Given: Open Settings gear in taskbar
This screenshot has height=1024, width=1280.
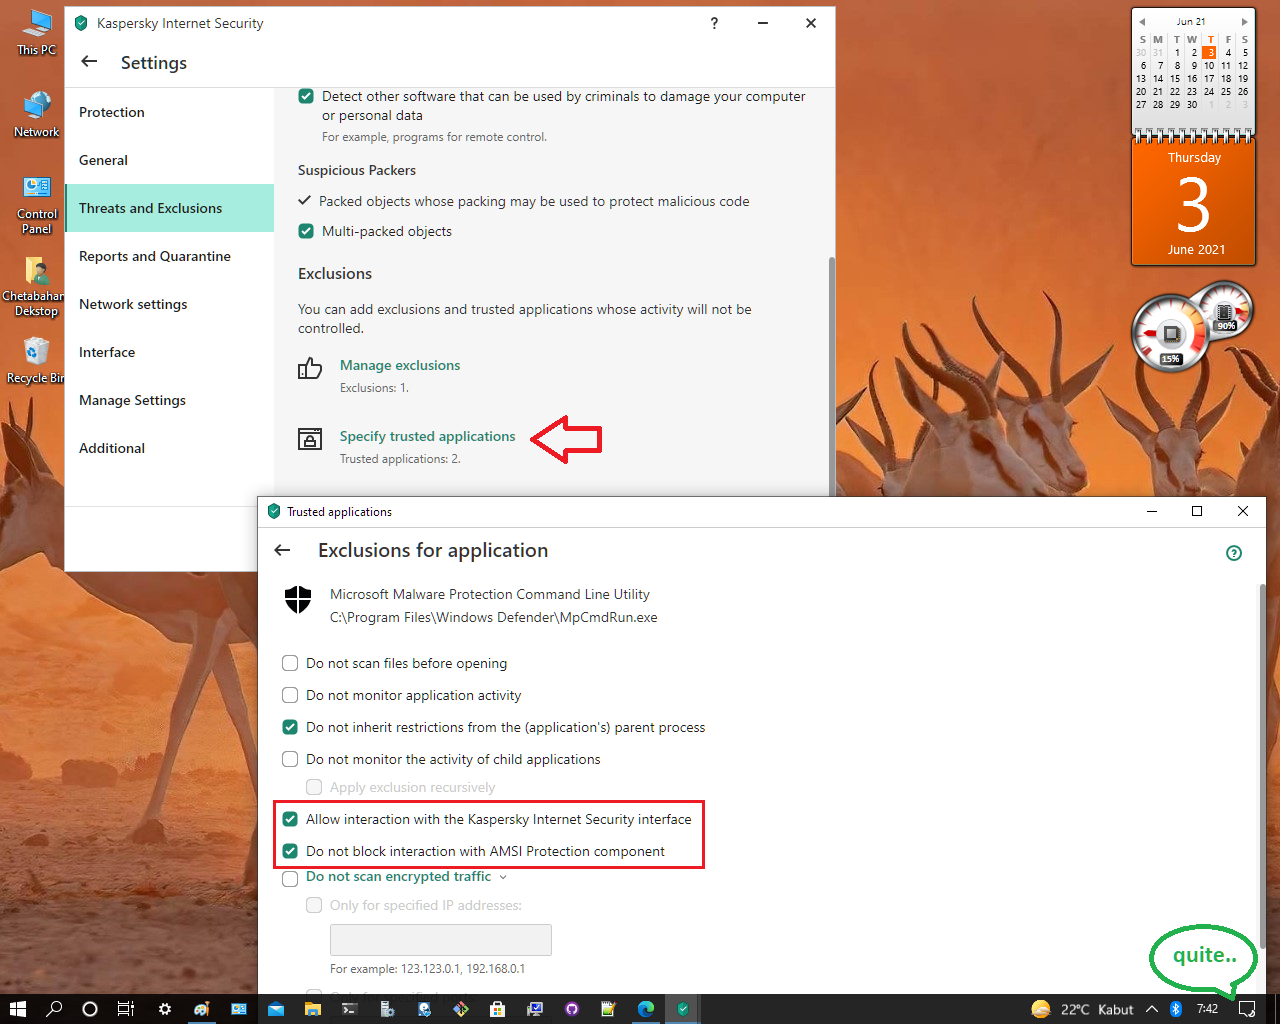Looking at the screenshot, I should [x=165, y=1009].
